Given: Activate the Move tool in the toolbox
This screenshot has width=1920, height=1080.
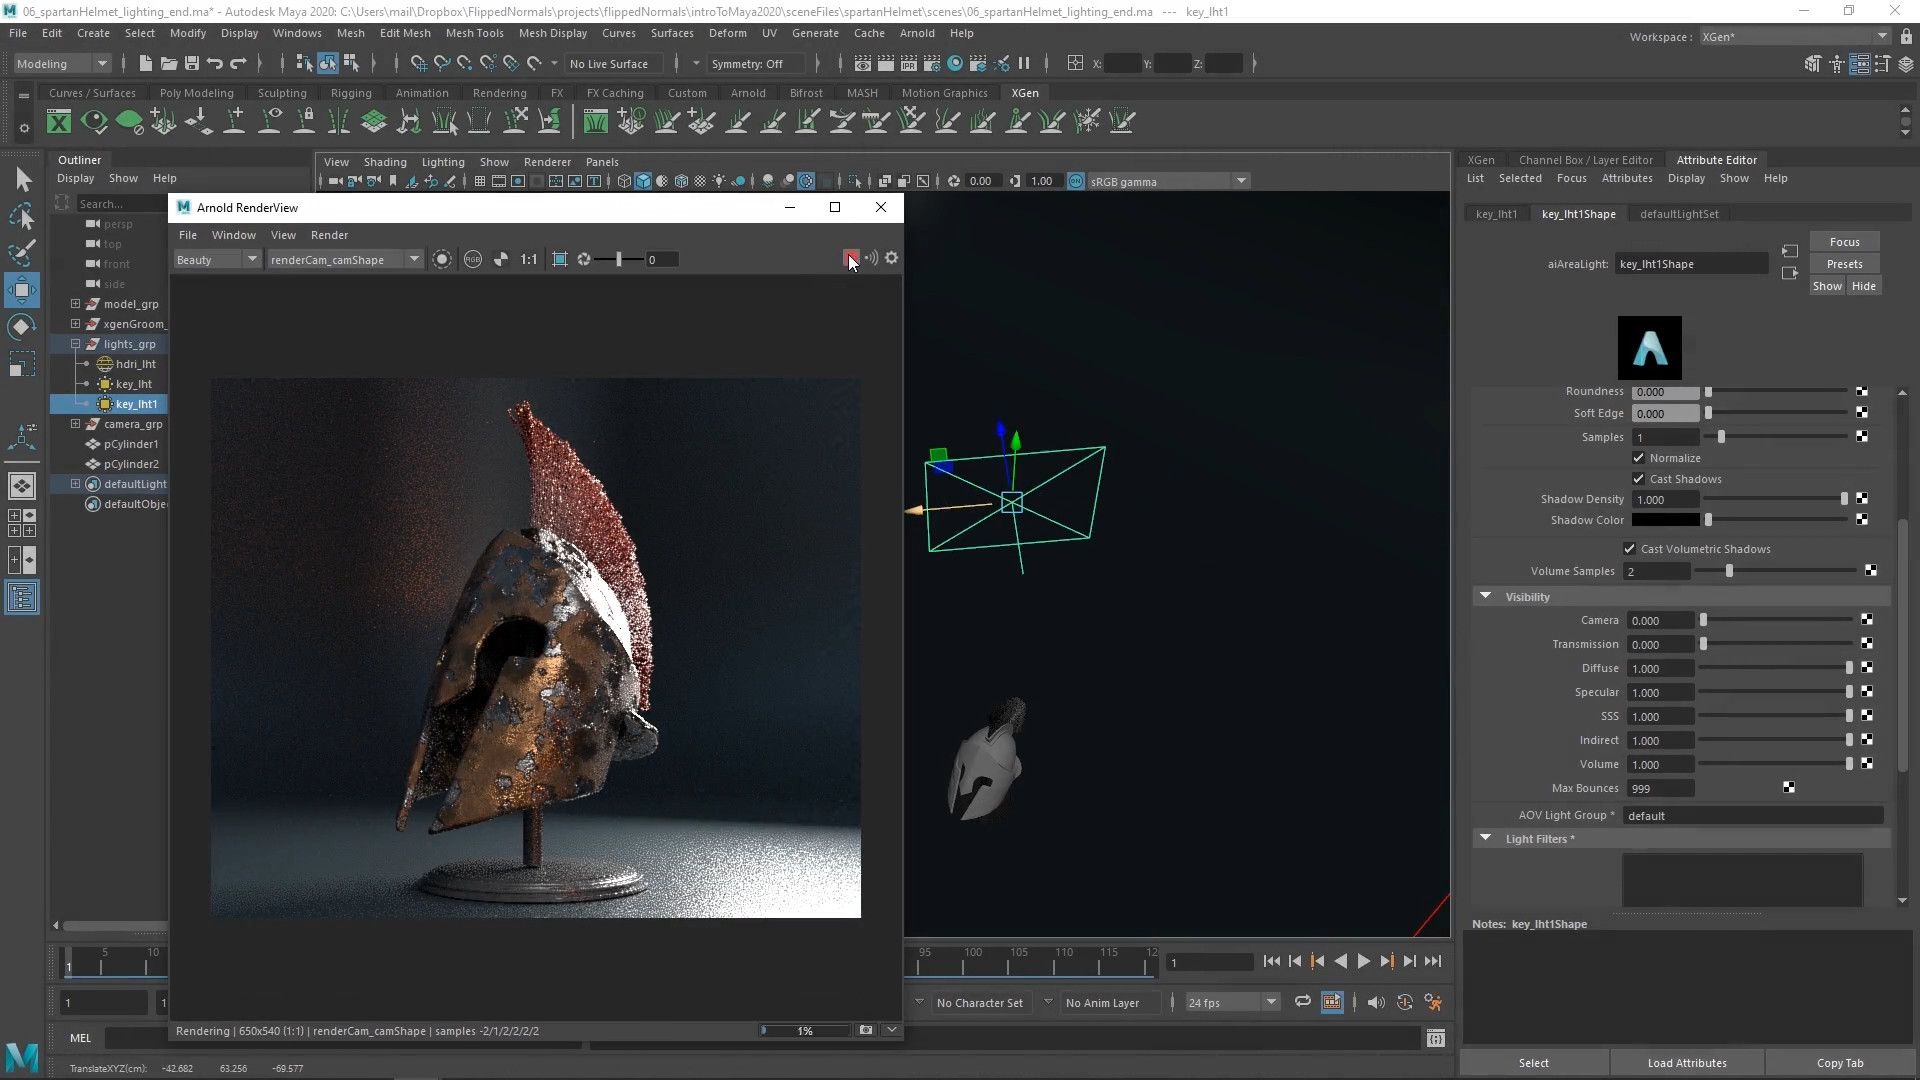Looking at the screenshot, I should [x=22, y=290].
